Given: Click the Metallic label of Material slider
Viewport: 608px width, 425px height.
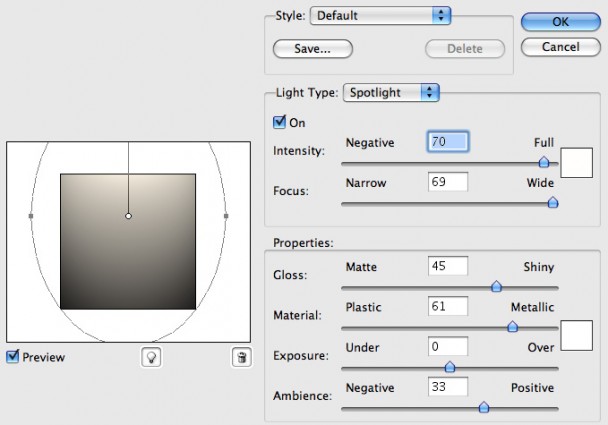Looking at the screenshot, I should [532, 307].
